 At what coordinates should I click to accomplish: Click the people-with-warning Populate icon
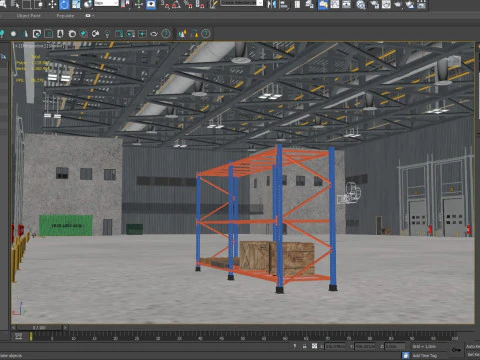coord(182,34)
